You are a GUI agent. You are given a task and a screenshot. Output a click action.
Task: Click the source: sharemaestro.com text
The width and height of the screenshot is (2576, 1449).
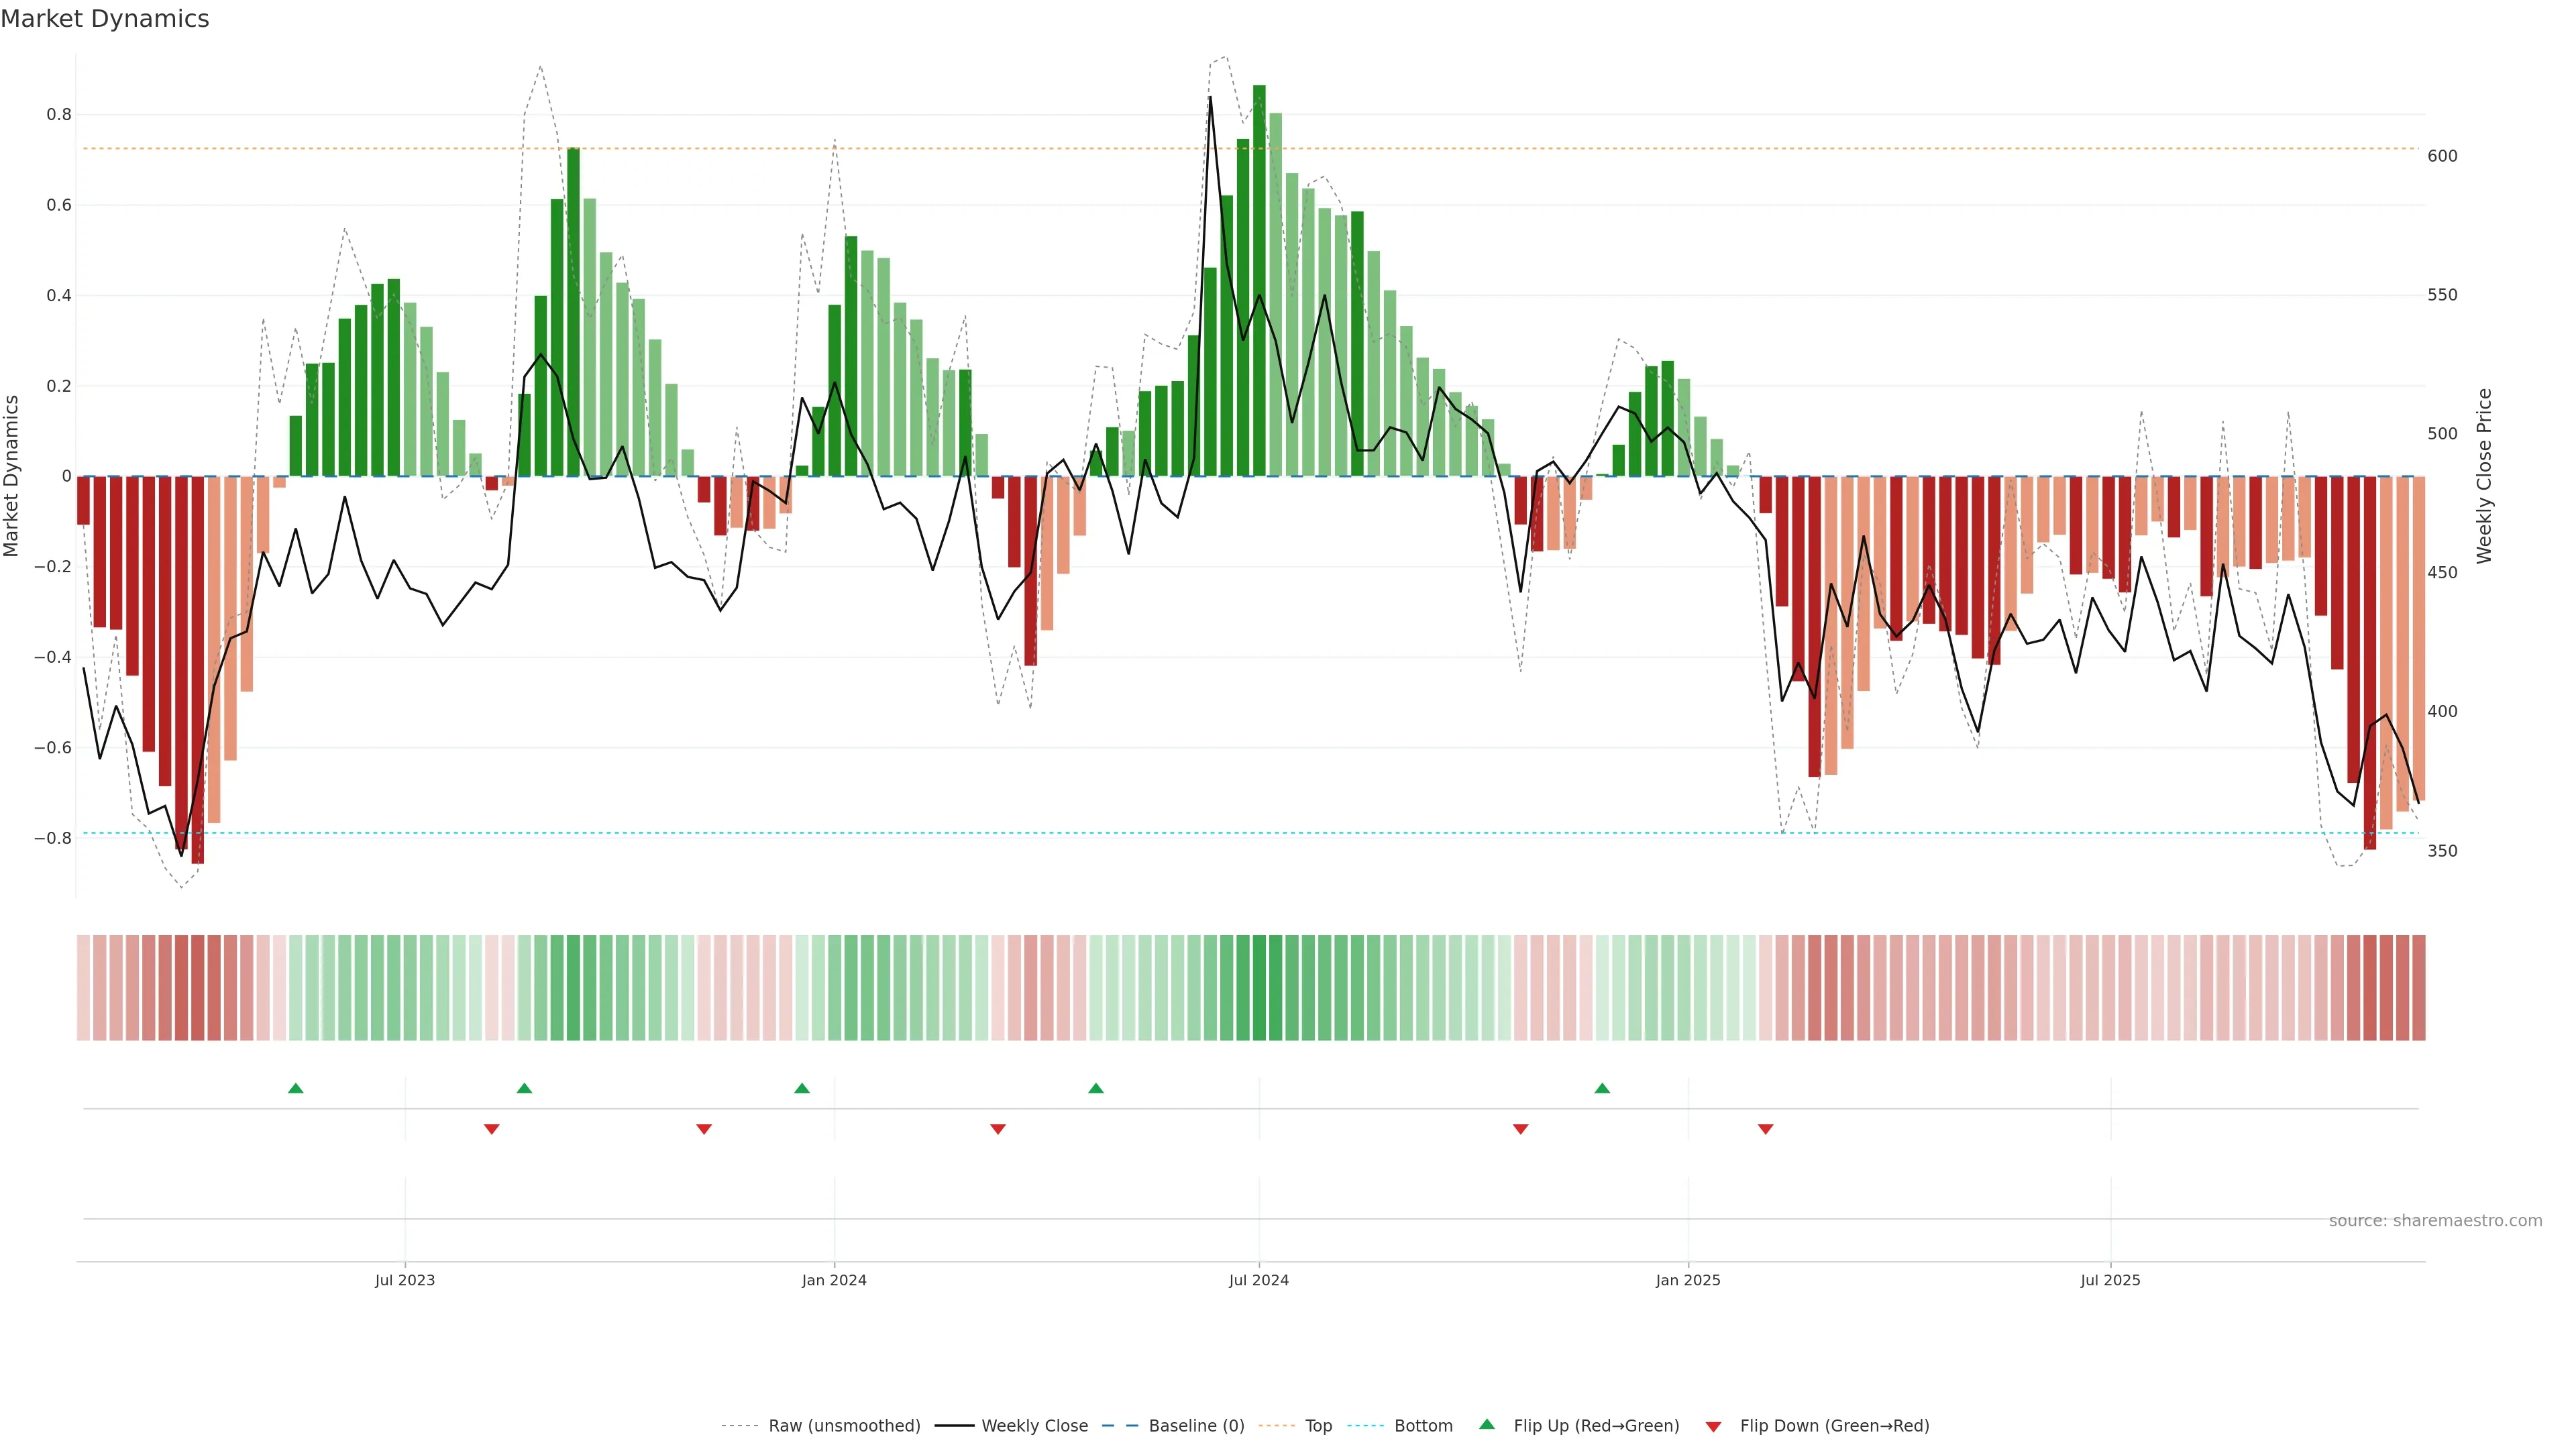[2435, 1221]
